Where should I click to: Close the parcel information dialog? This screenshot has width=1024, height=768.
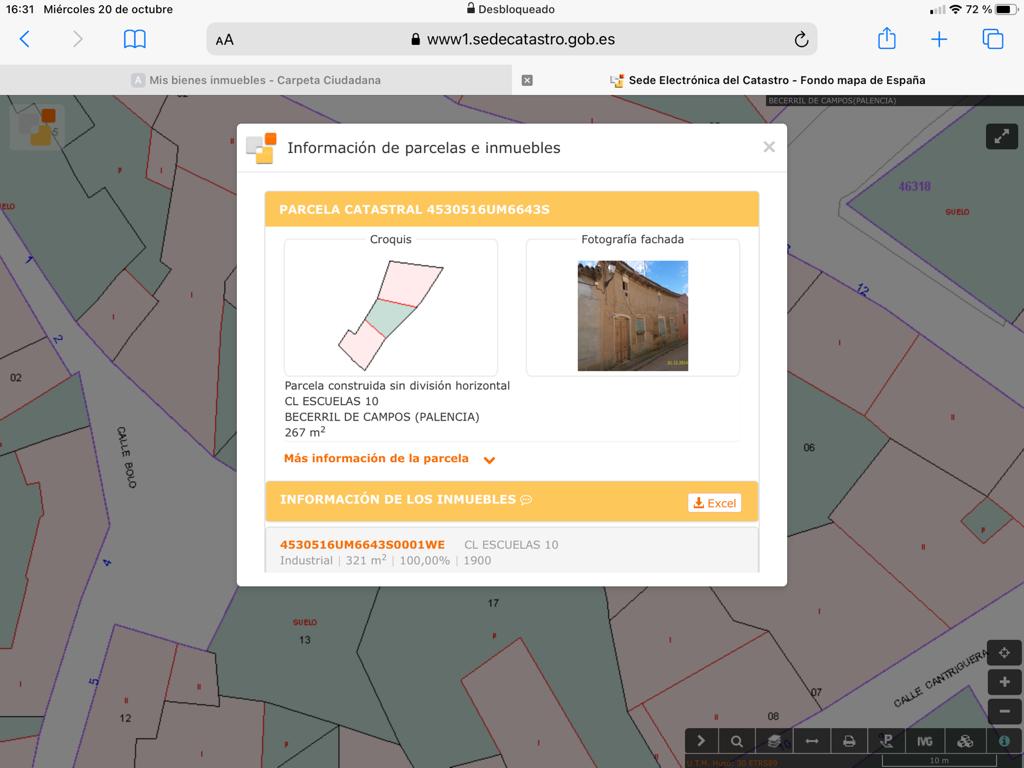click(769, 147)
